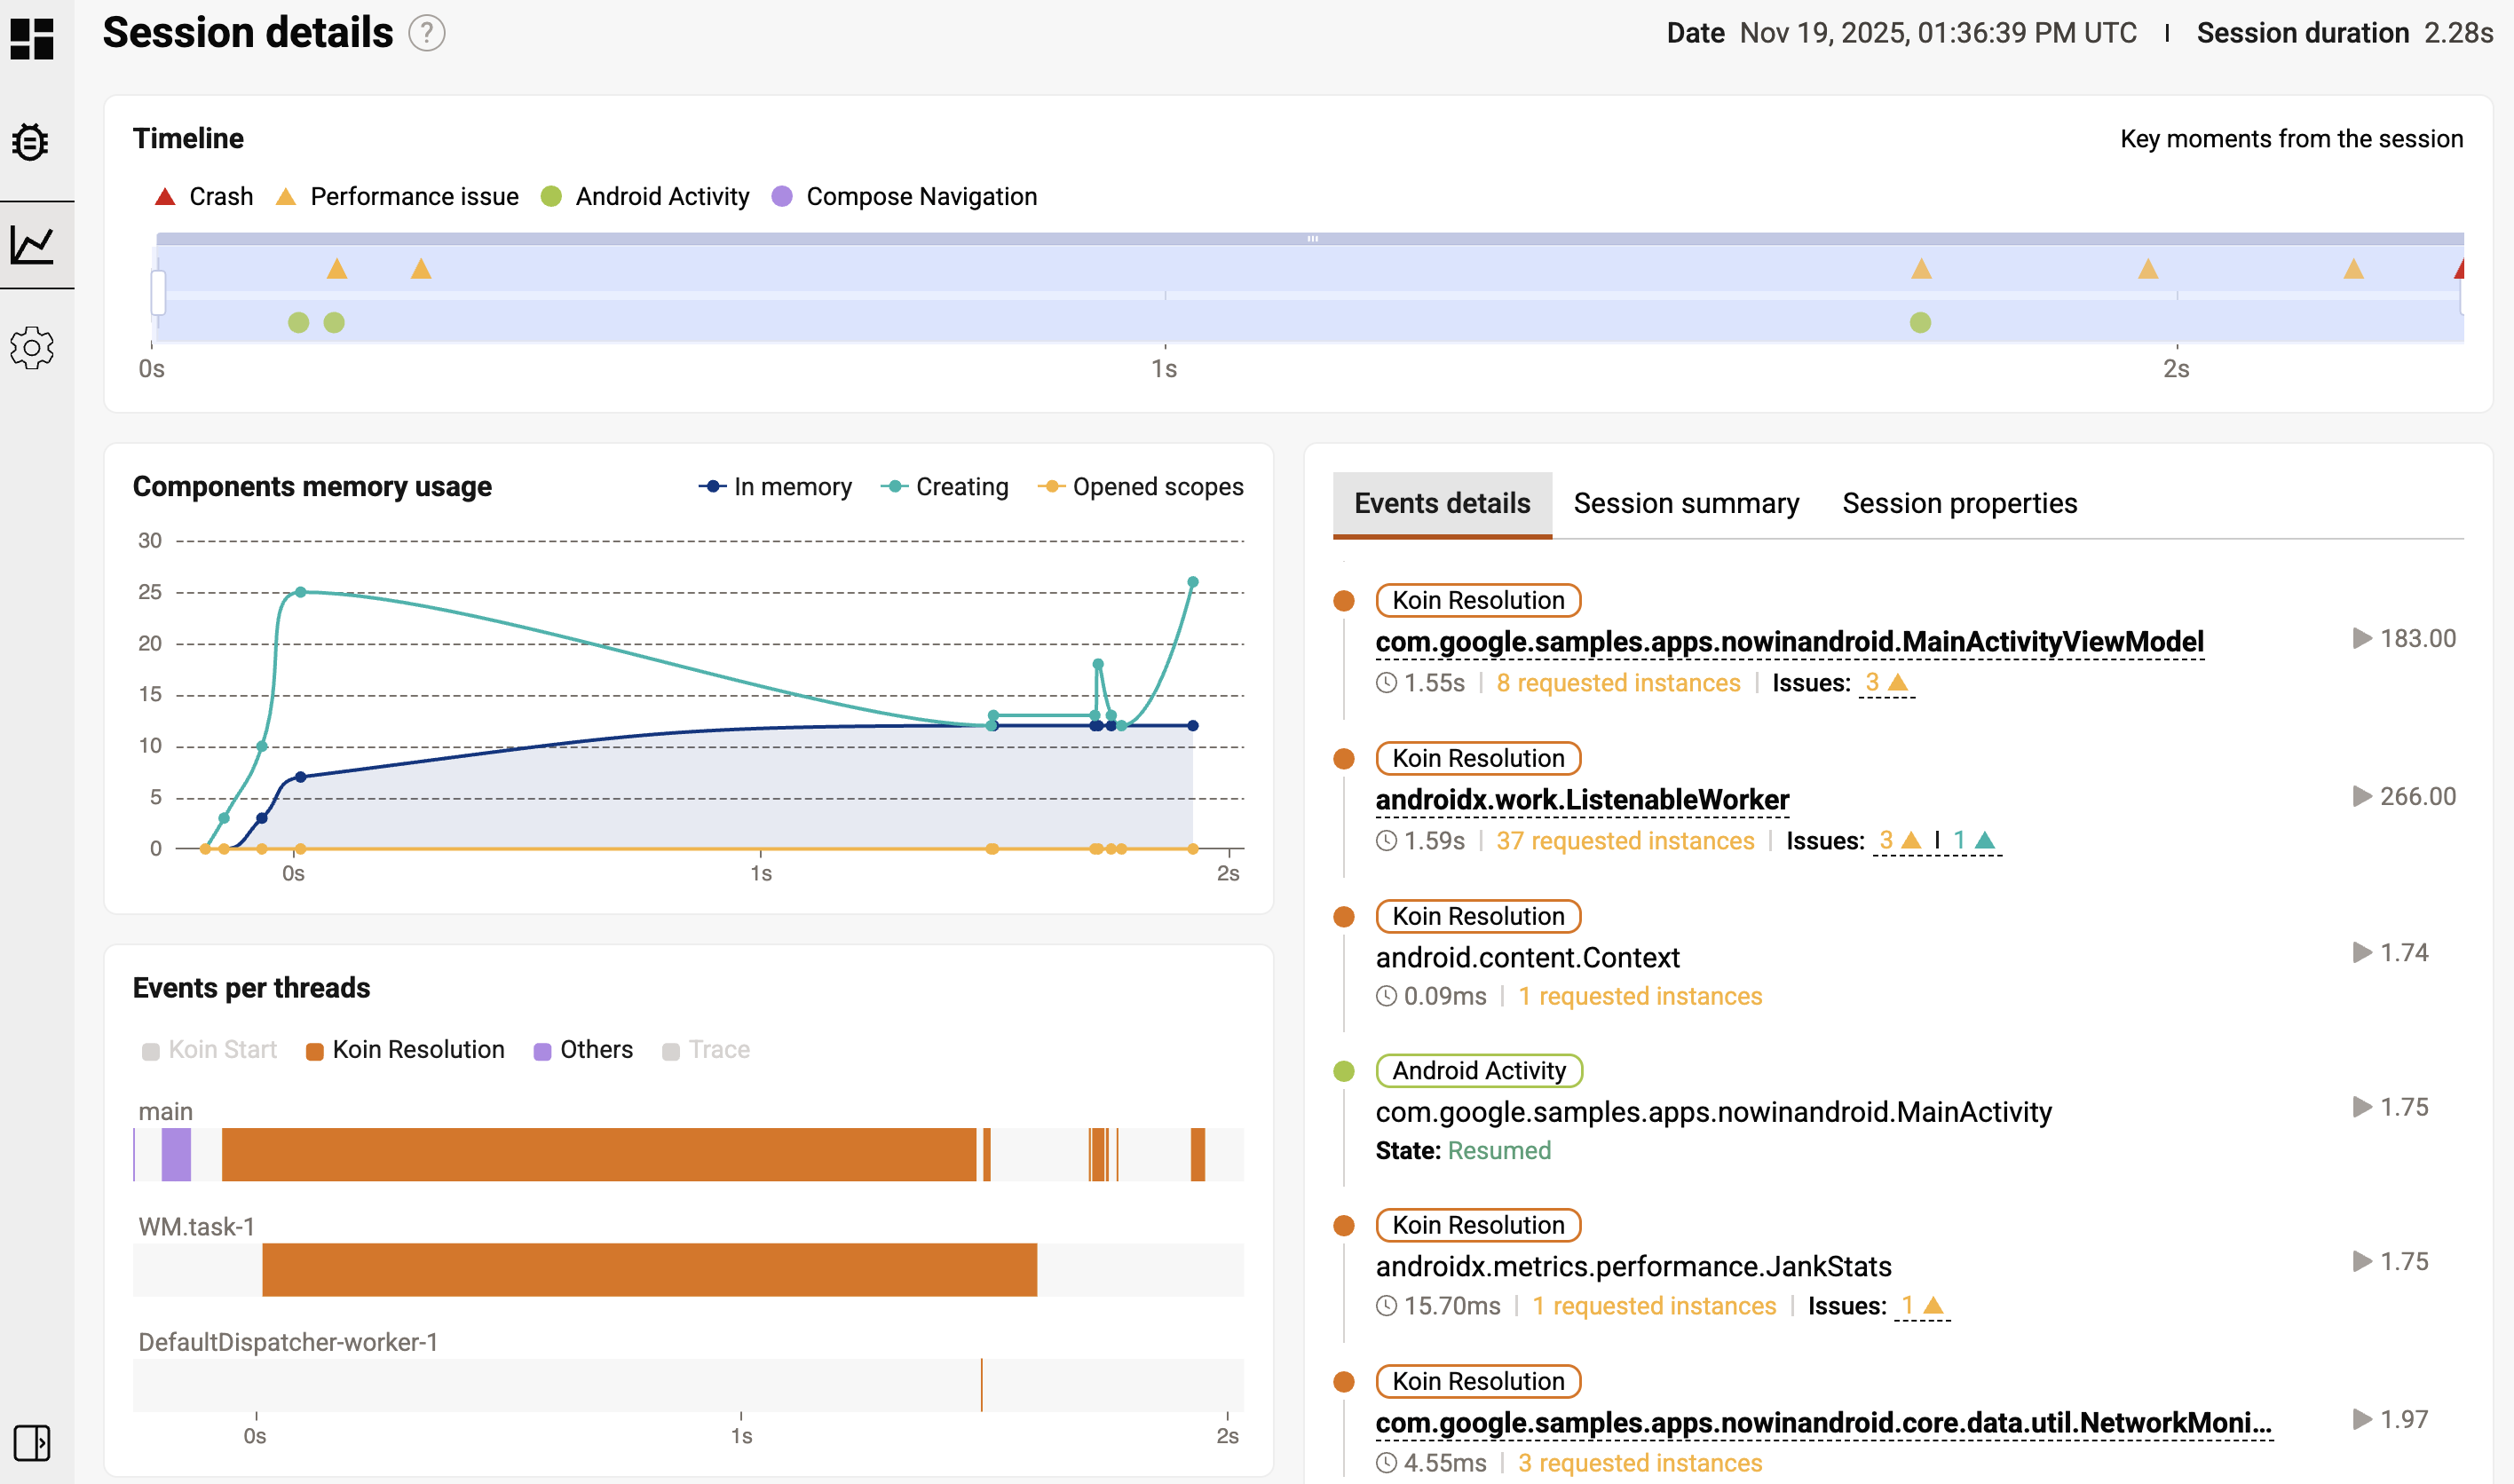2514x1484 pixels.
Task: Switch to the Session summary tab
Action: pos(1686,503)
